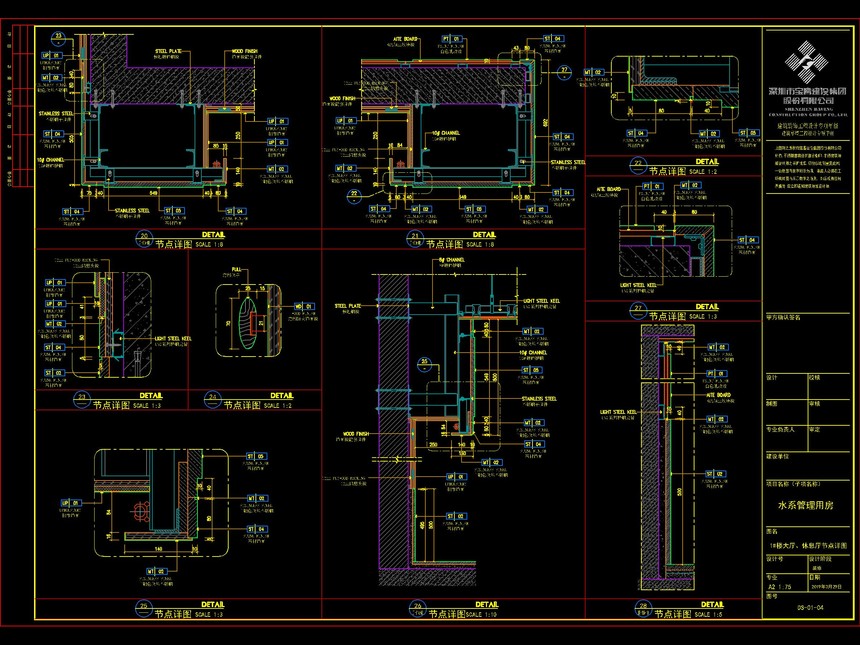Select the "LIGHT STEEL KEEL" label in detail 23
Image resolution: width=860 pixels, height=645 pixels.
click(173, 338)
